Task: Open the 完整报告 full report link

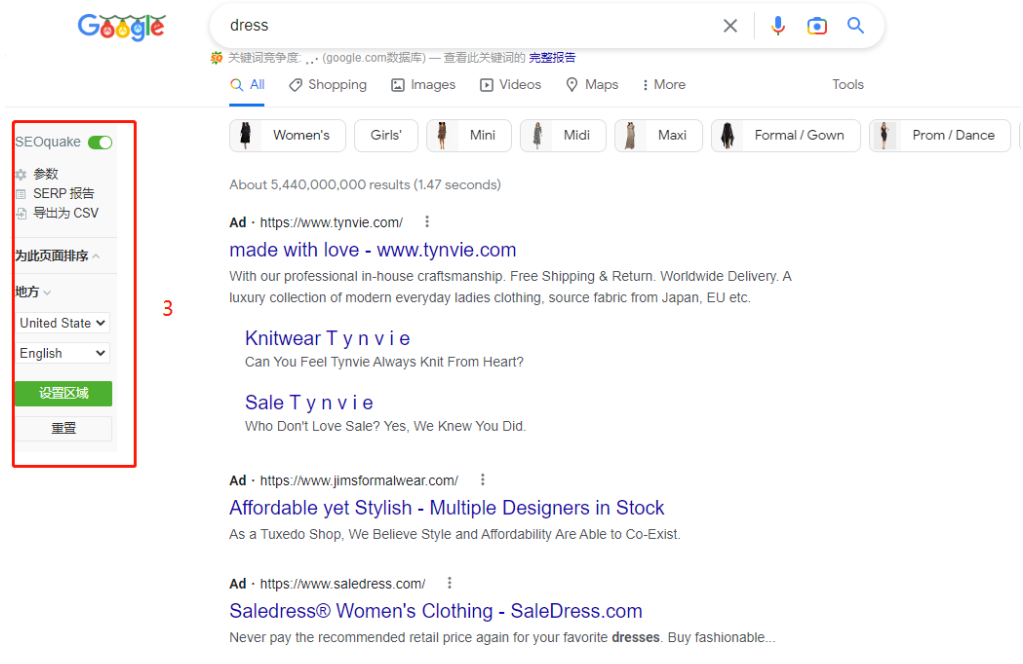Action: (x=552, y=58)
